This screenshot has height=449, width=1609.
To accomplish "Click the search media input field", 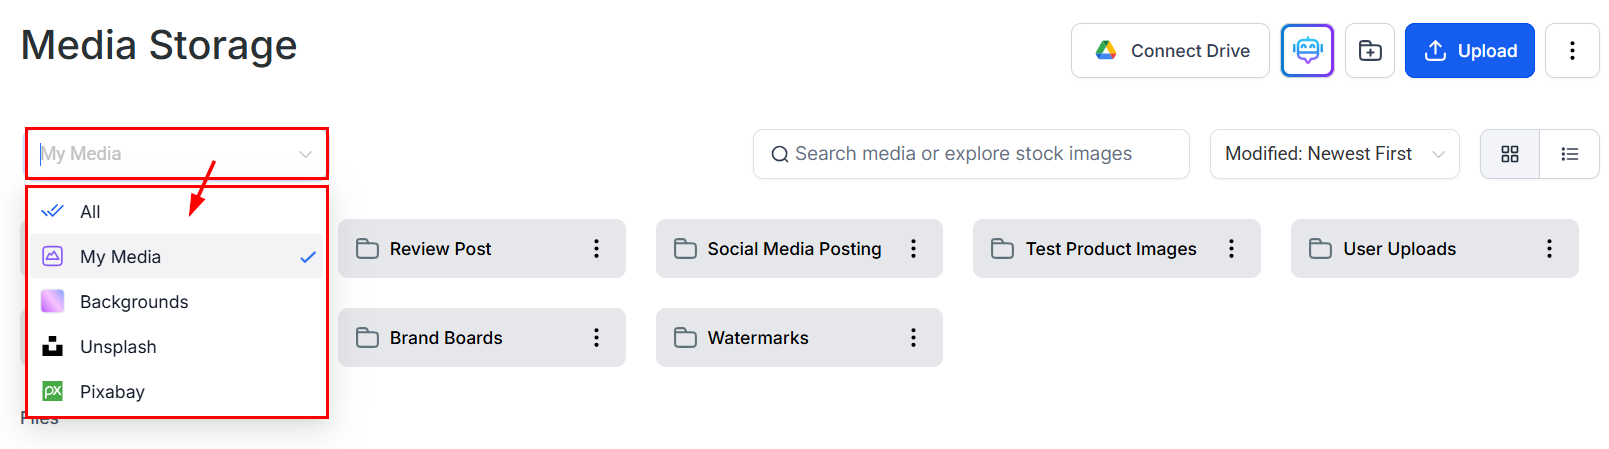I will pyautogui.click(x=970, y=154).
